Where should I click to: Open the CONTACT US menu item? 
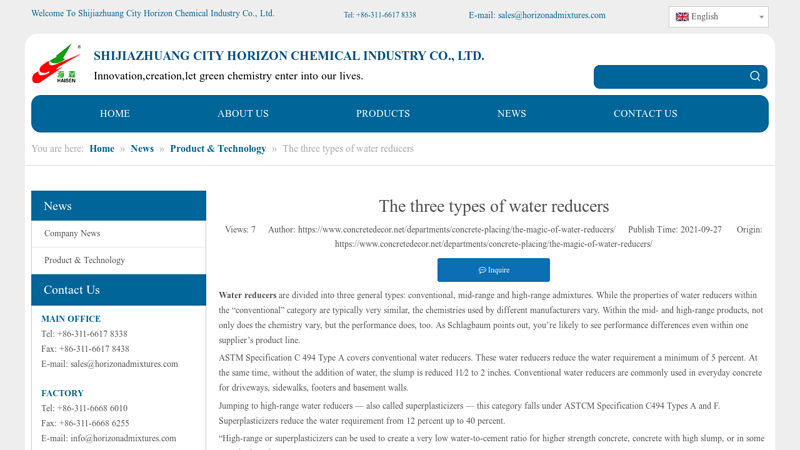tap(645, 114)
